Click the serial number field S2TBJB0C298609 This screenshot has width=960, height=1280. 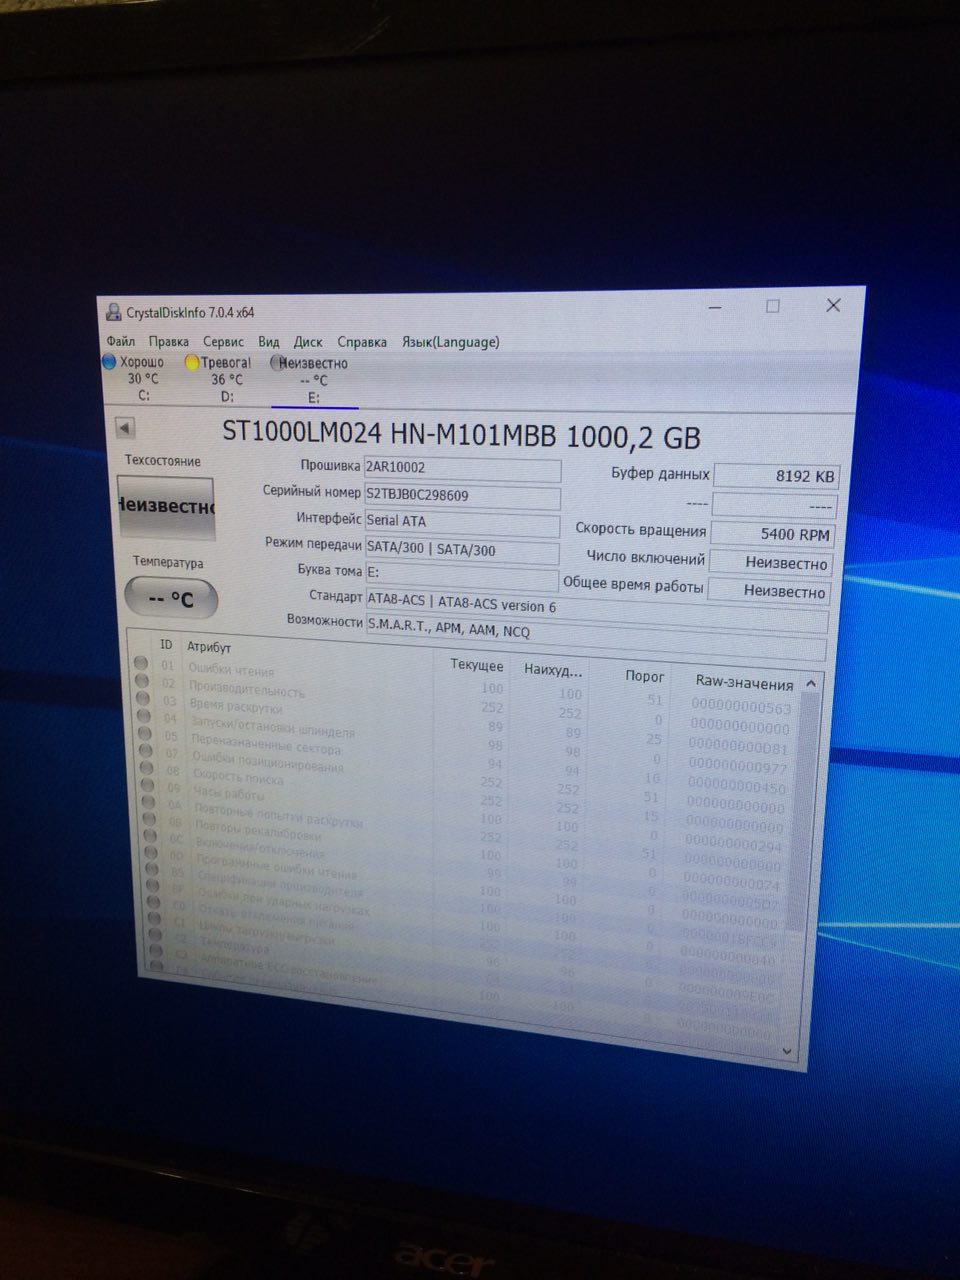[x=462, y=495]
